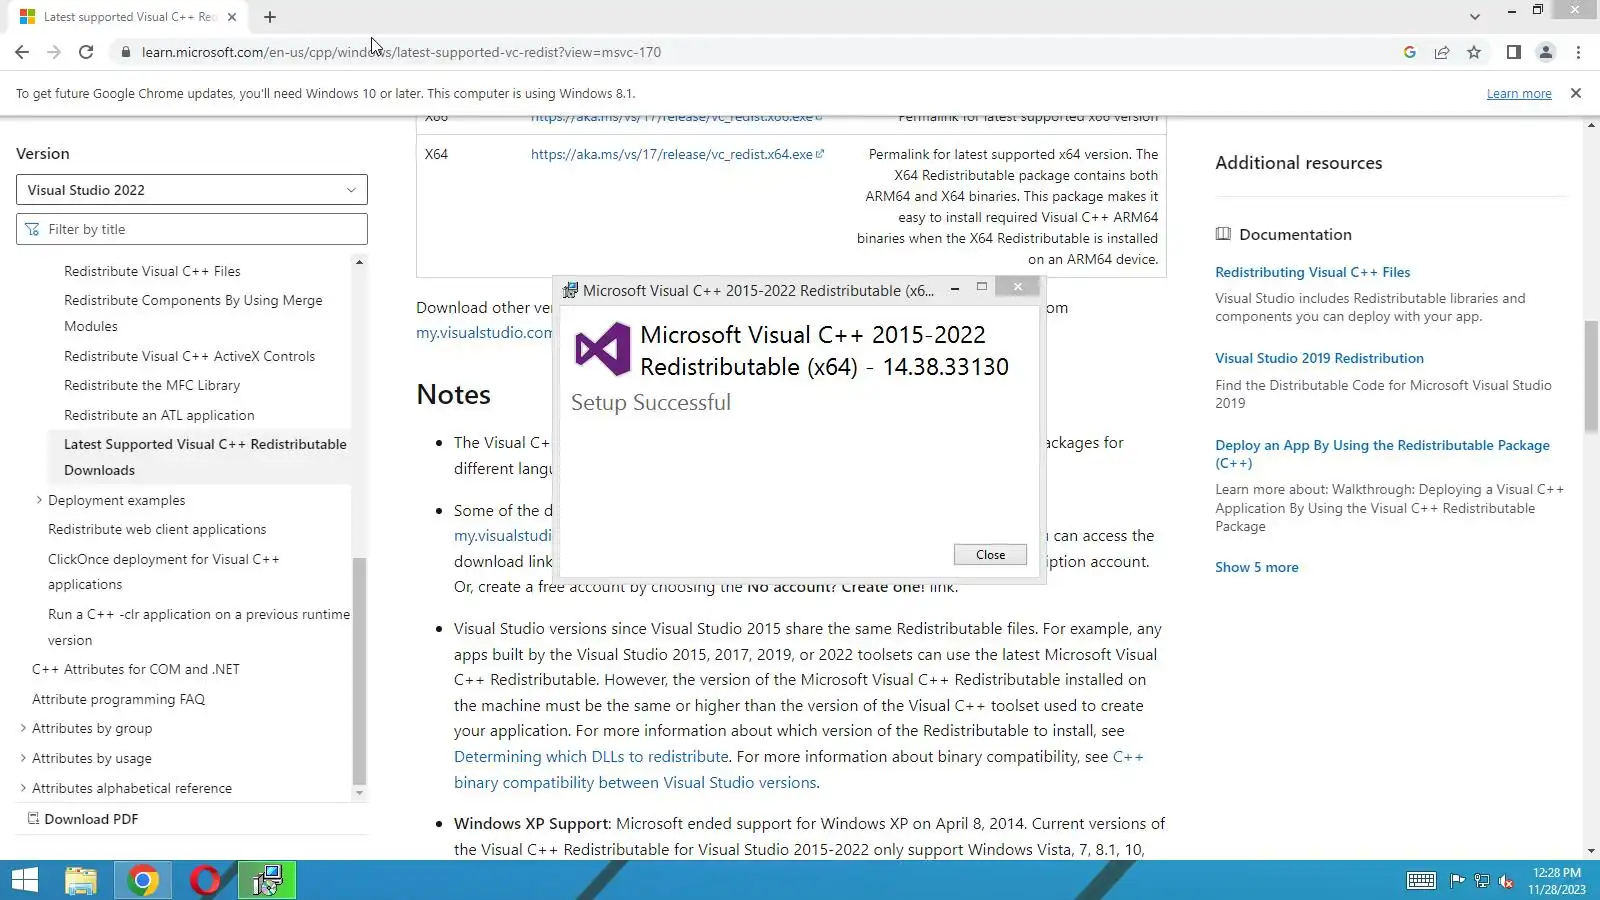Open the tab search chevron

(1475, 17)
